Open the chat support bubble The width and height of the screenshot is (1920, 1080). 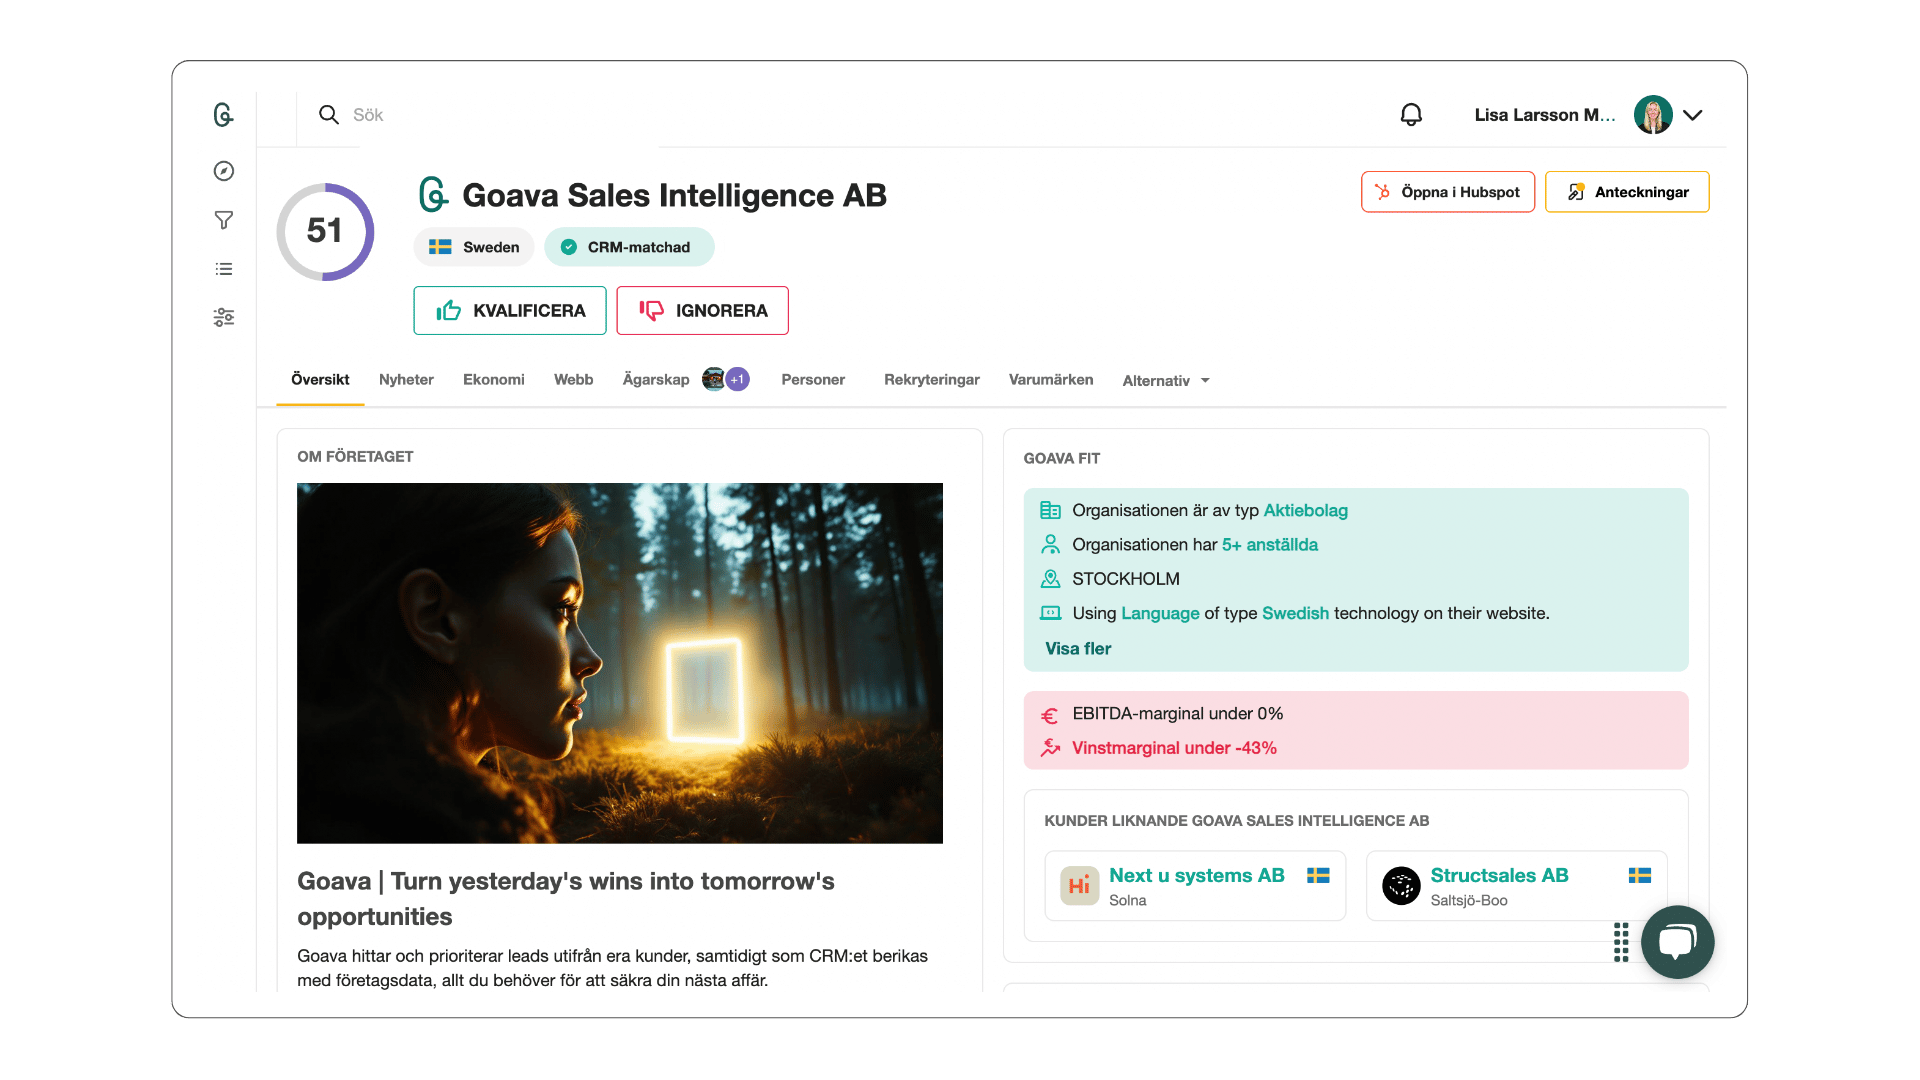click(x=1677, y=942)
